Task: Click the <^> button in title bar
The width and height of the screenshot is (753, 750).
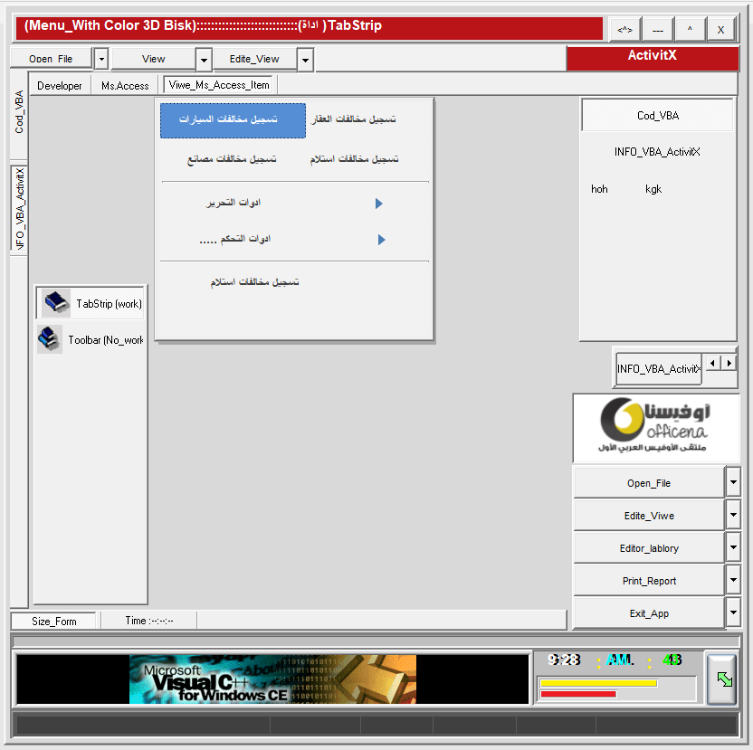Action: coord(624,30)
